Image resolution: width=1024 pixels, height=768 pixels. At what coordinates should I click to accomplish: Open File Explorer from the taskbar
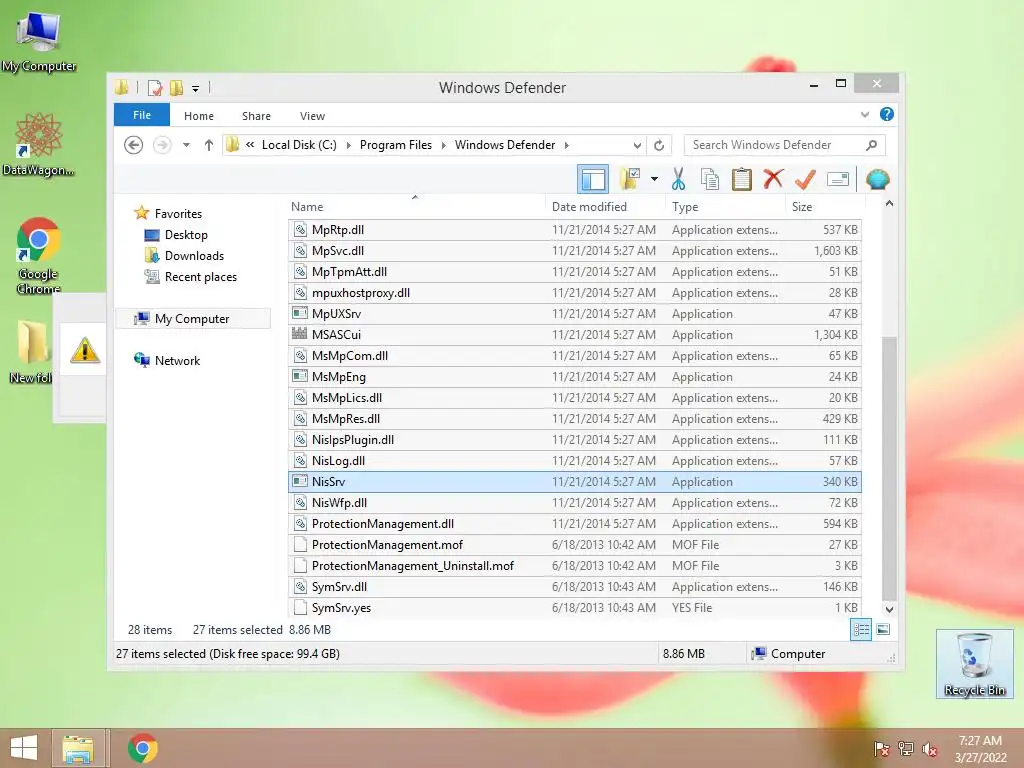(78, 748)
